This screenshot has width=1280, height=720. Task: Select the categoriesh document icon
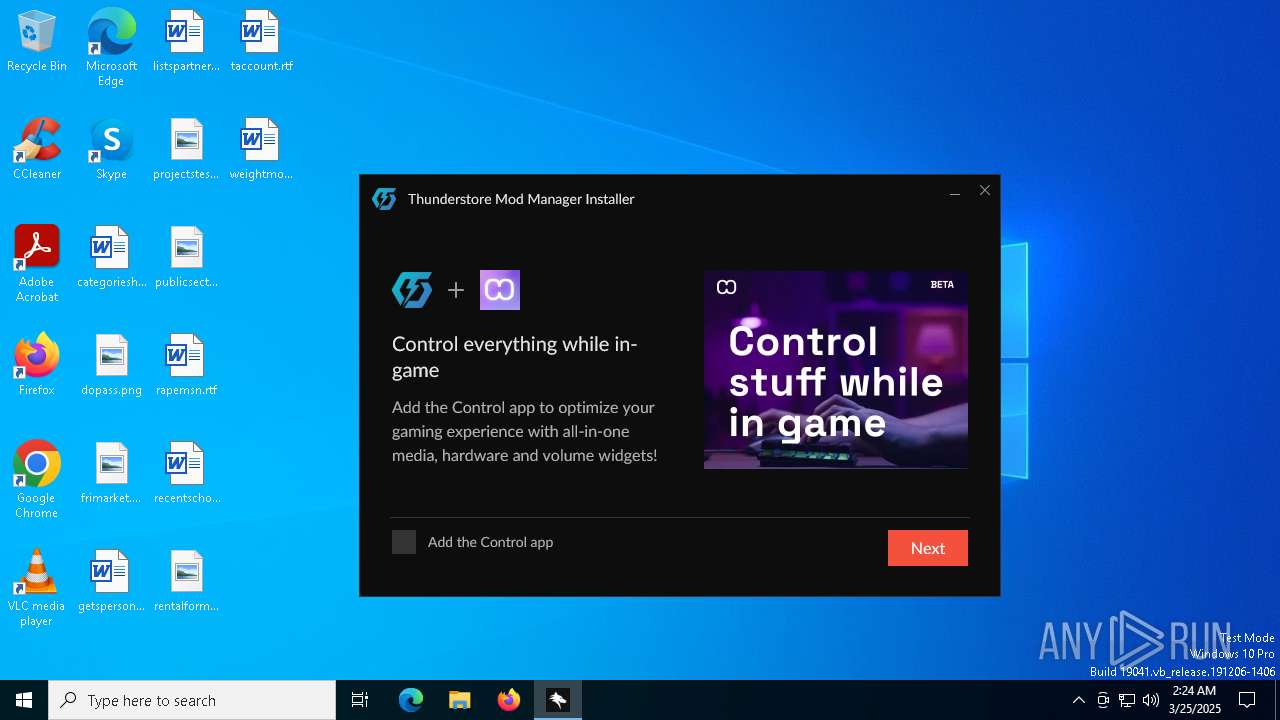111,258
